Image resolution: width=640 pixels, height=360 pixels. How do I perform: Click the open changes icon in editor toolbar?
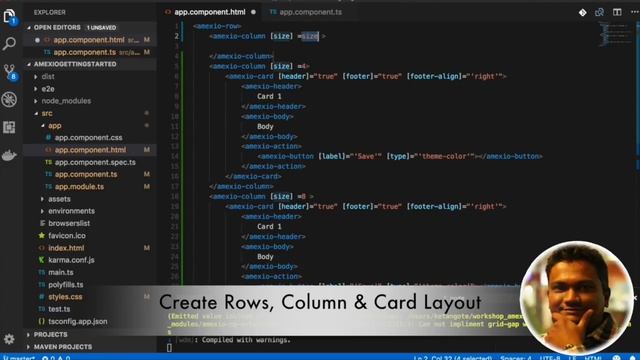(x=599, y=12)
